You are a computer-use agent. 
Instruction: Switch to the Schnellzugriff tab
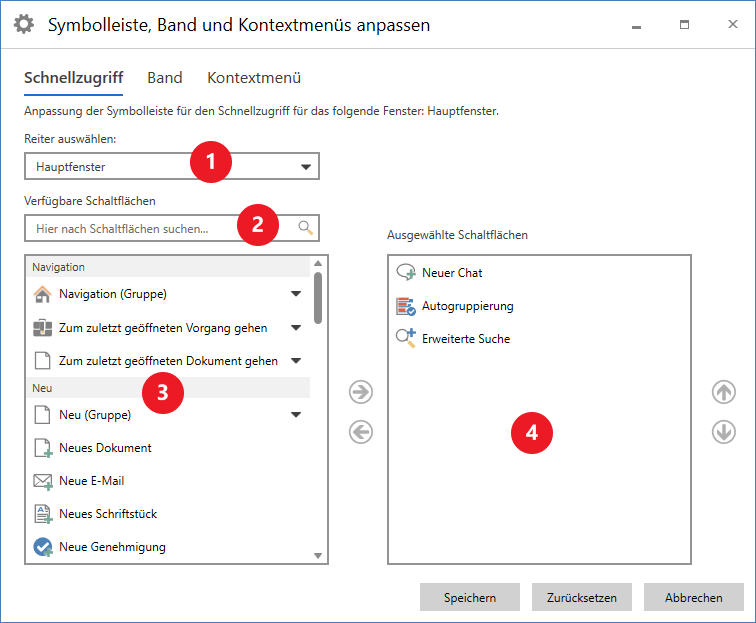[74, 78]
